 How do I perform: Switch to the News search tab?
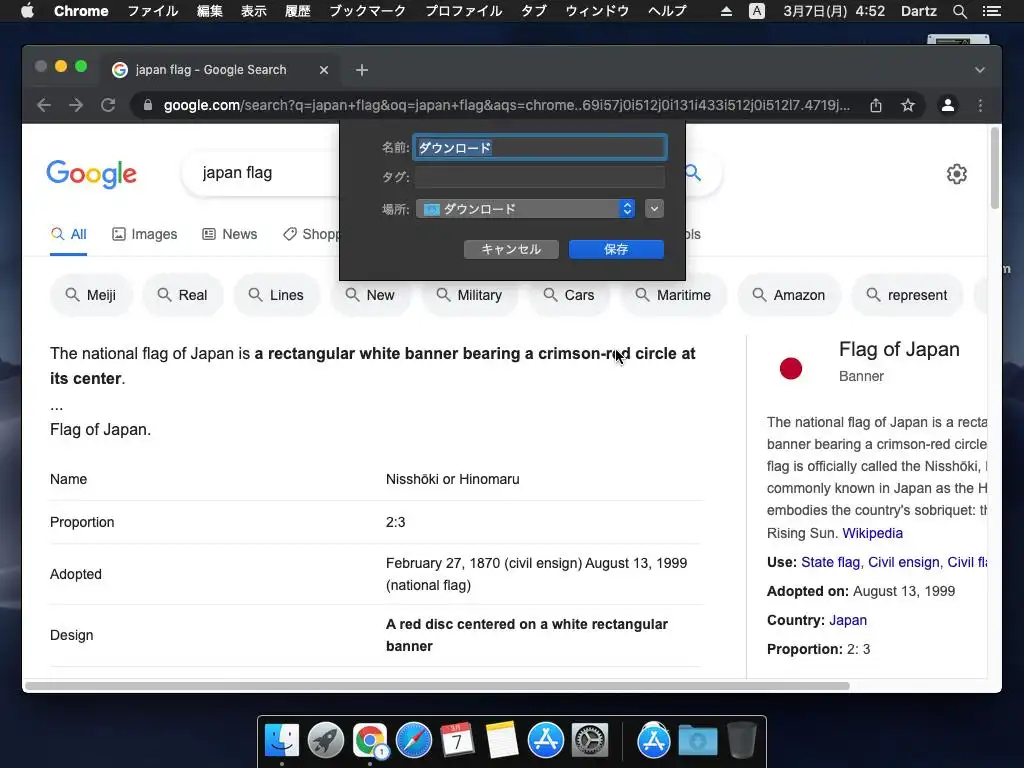coord(229,234)
